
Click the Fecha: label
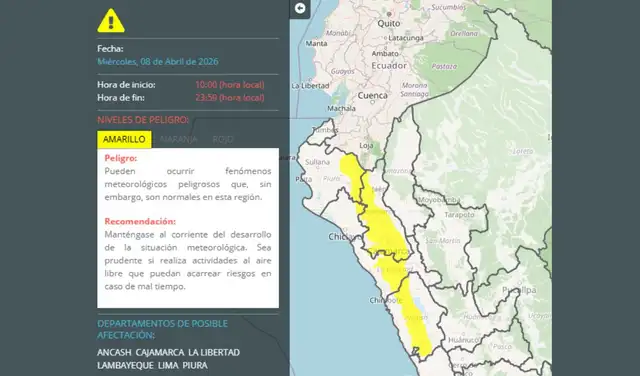click(110, 49)
